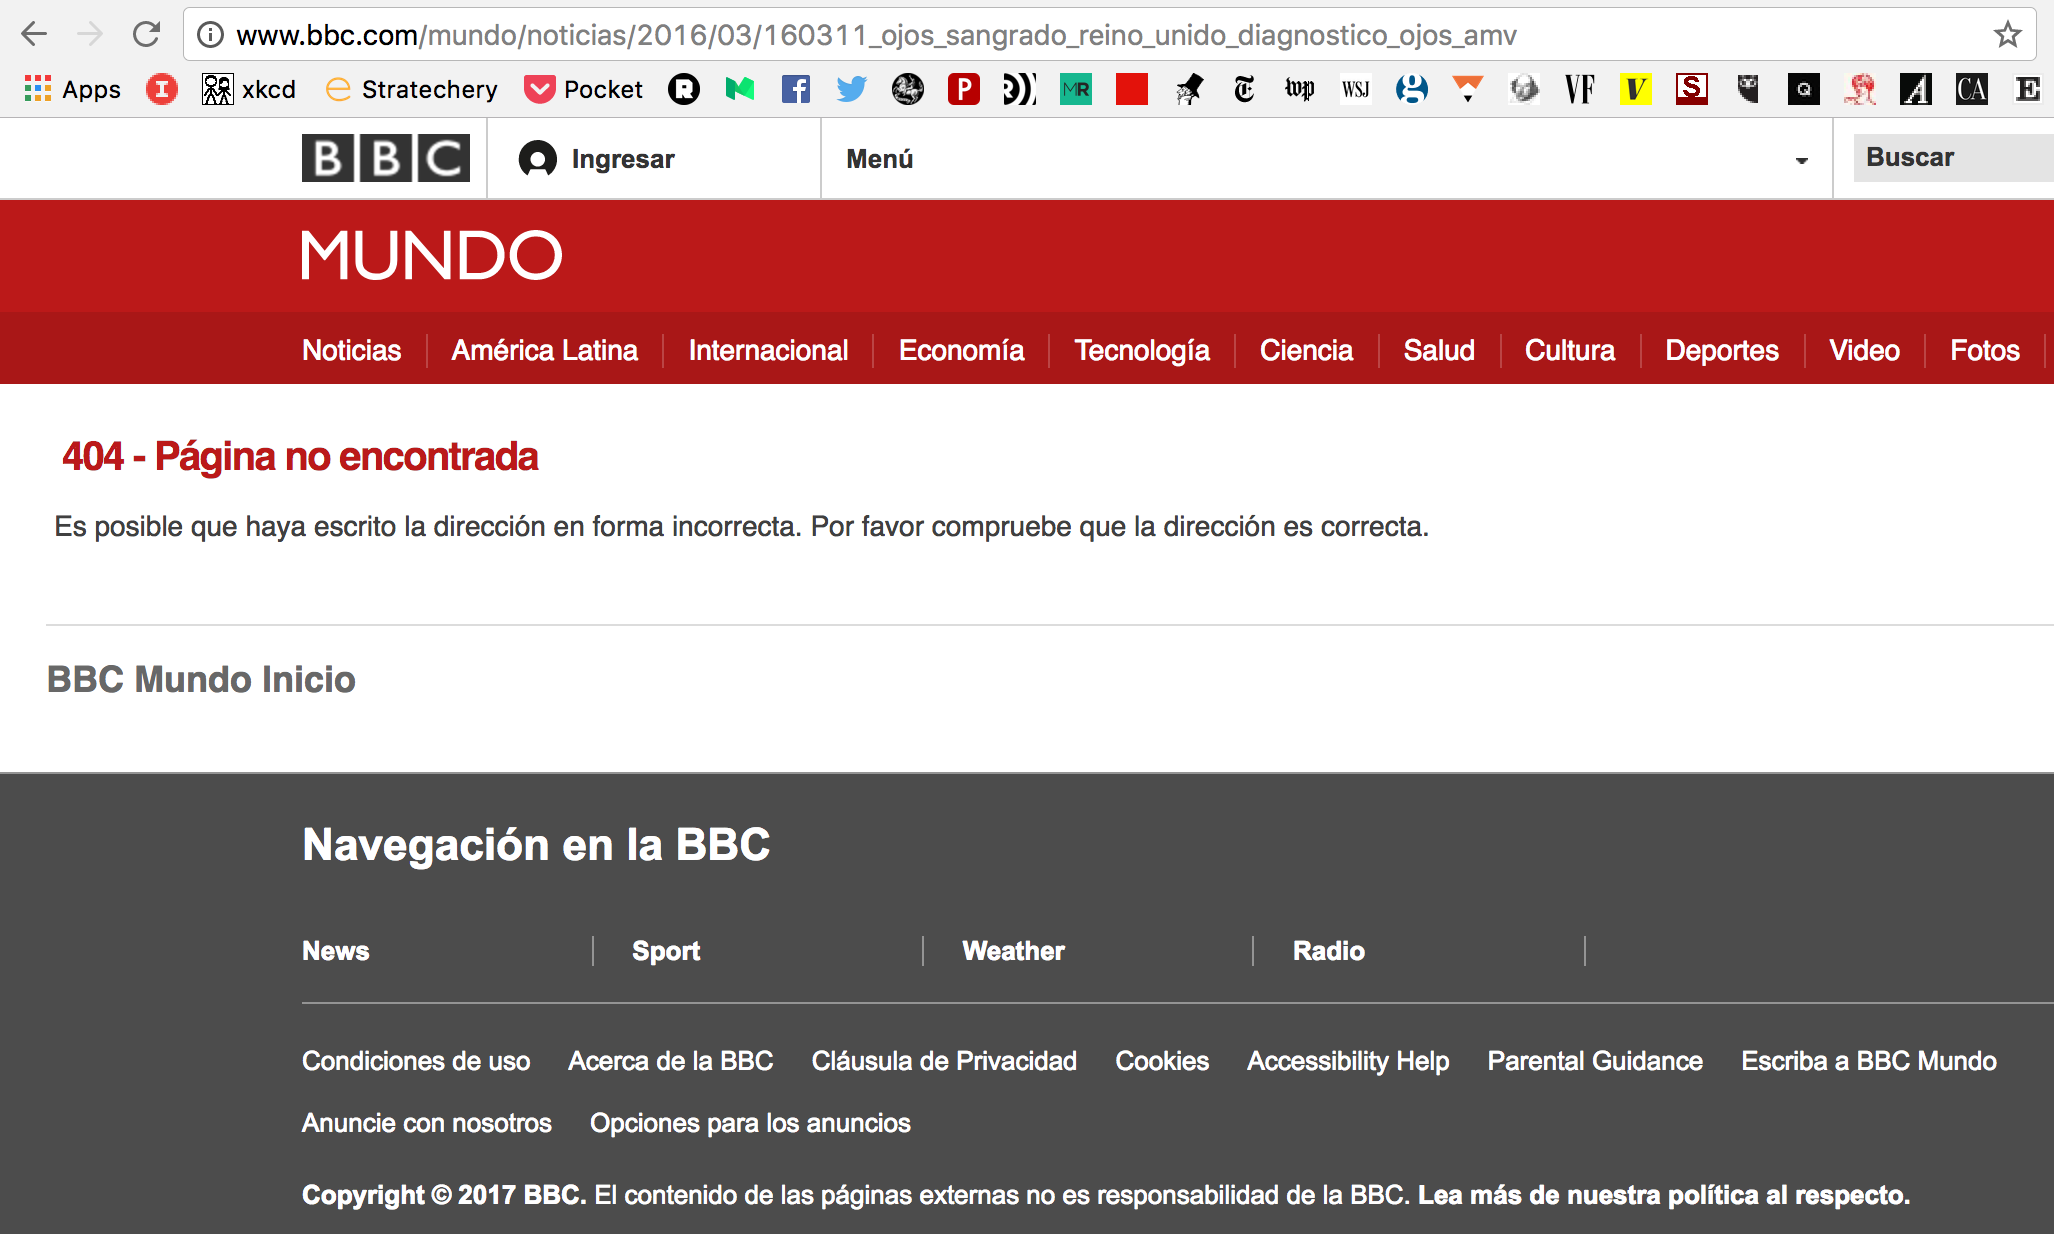Reload the page
This screenshot has height=1234, width=2054.
(x=147, y=35)
